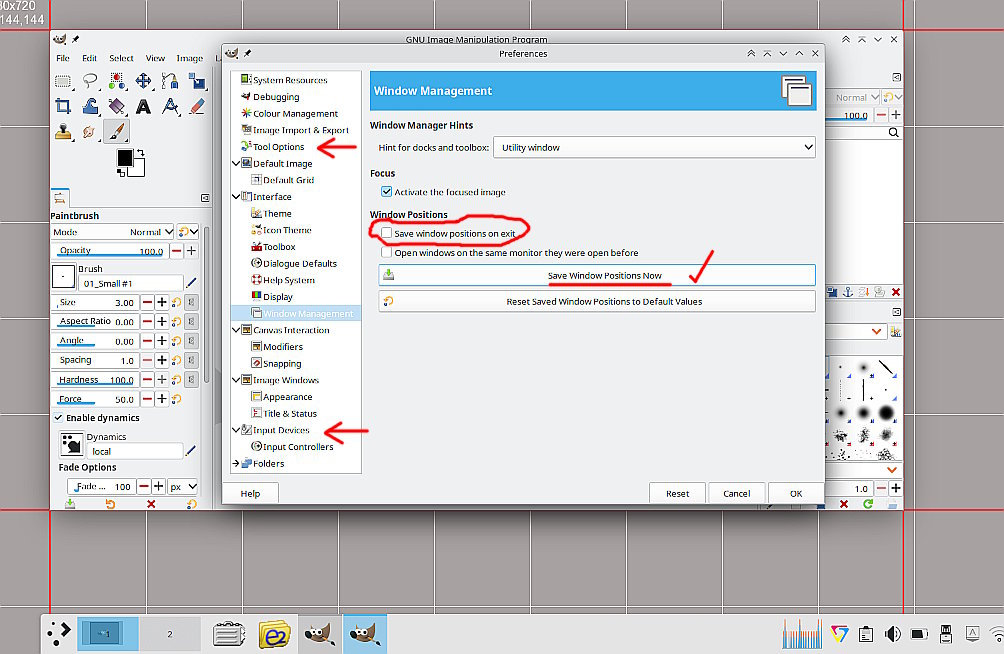1004x654 pixels.
Task: Open the application launcher on taskbar
Action: point(58,634)
